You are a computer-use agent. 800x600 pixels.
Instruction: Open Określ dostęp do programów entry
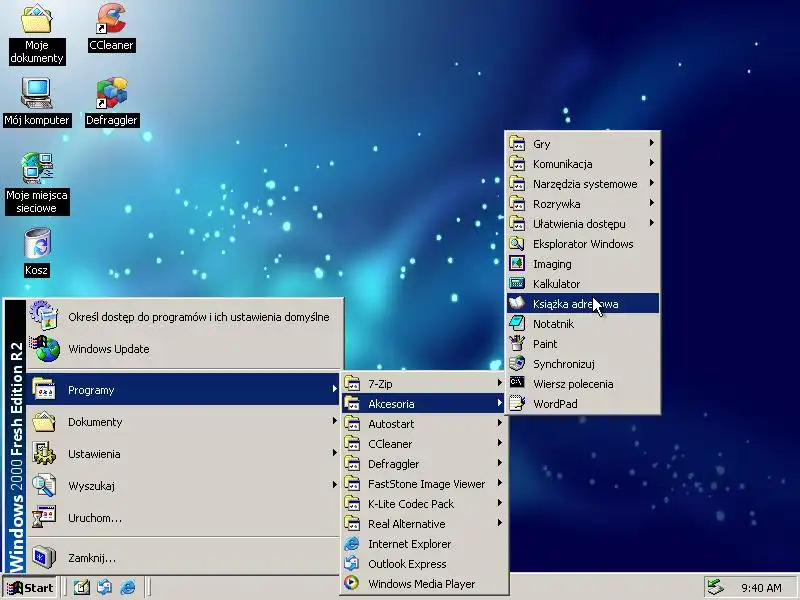coord(185,317)
